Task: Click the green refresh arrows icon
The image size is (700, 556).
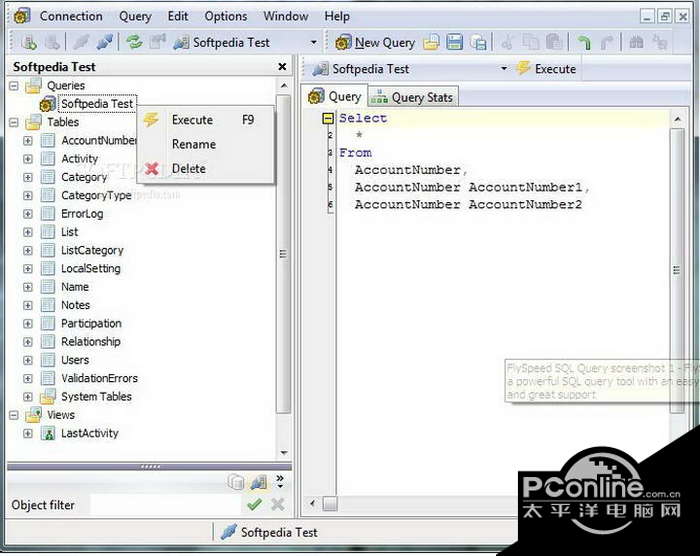Action: [134, 42]
